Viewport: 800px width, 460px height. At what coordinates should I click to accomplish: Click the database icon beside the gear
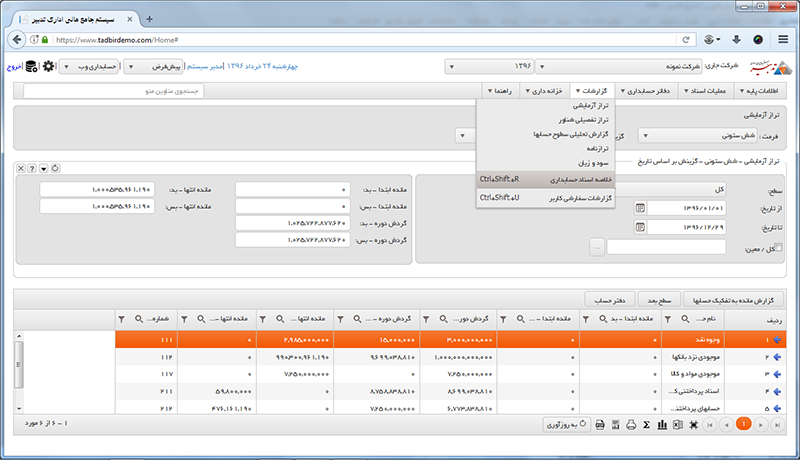point(31,67)
